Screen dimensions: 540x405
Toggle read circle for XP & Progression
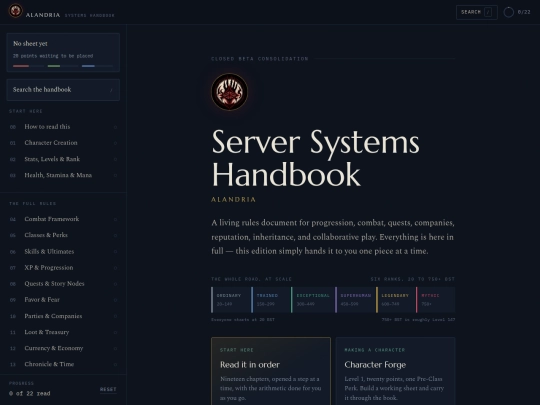(x=115, y=268)
